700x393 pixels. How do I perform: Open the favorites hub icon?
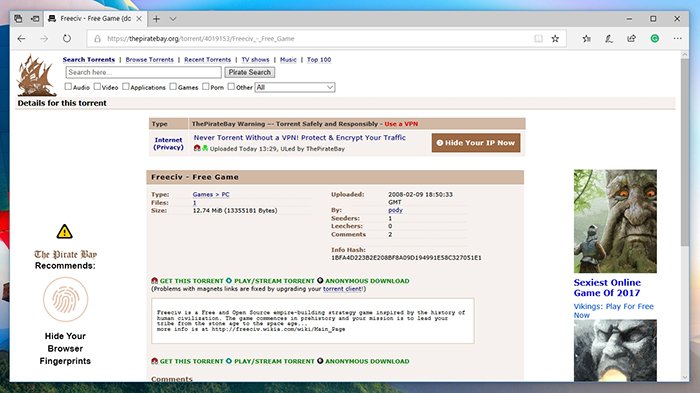[x=587, y=39]
